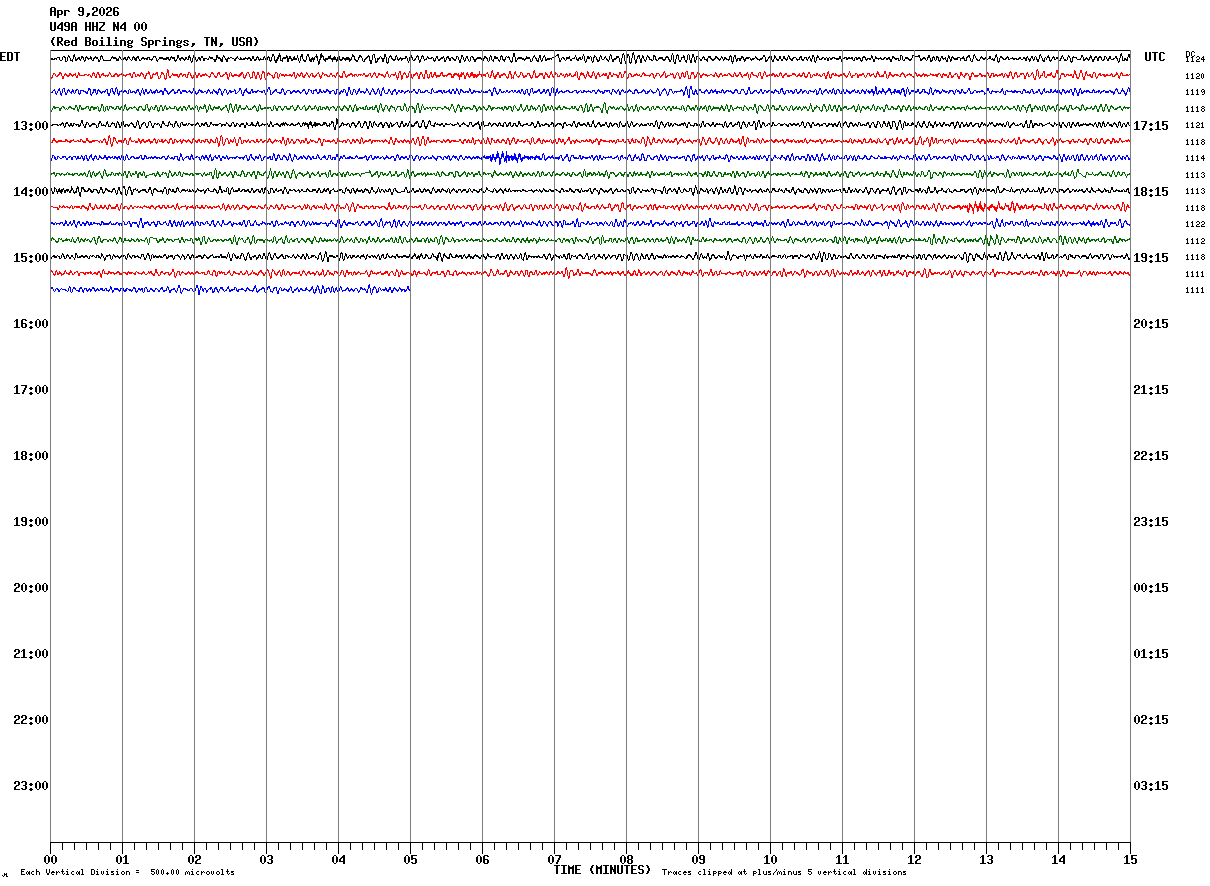Click the DC offset value '1119'

[1195, 92]
